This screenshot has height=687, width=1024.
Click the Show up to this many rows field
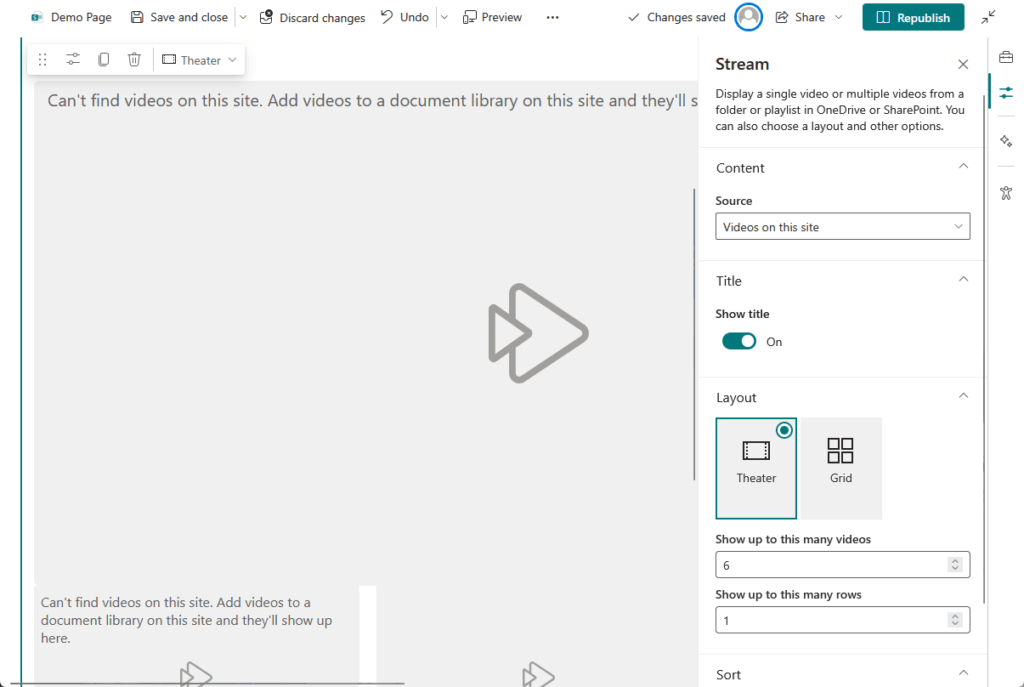pos(842,620)
